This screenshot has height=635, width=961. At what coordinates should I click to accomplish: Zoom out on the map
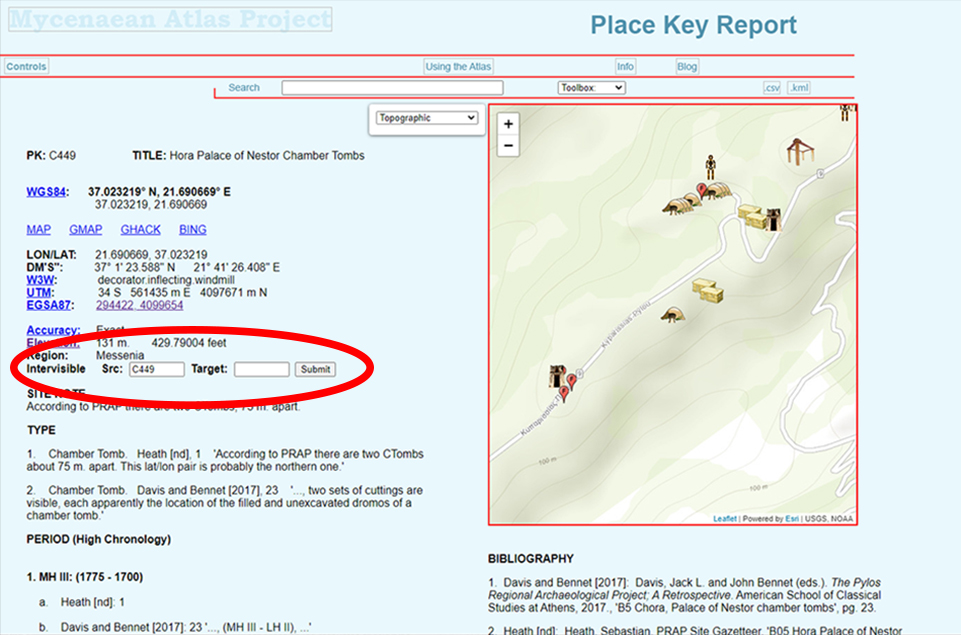click(x=508, y=146)
